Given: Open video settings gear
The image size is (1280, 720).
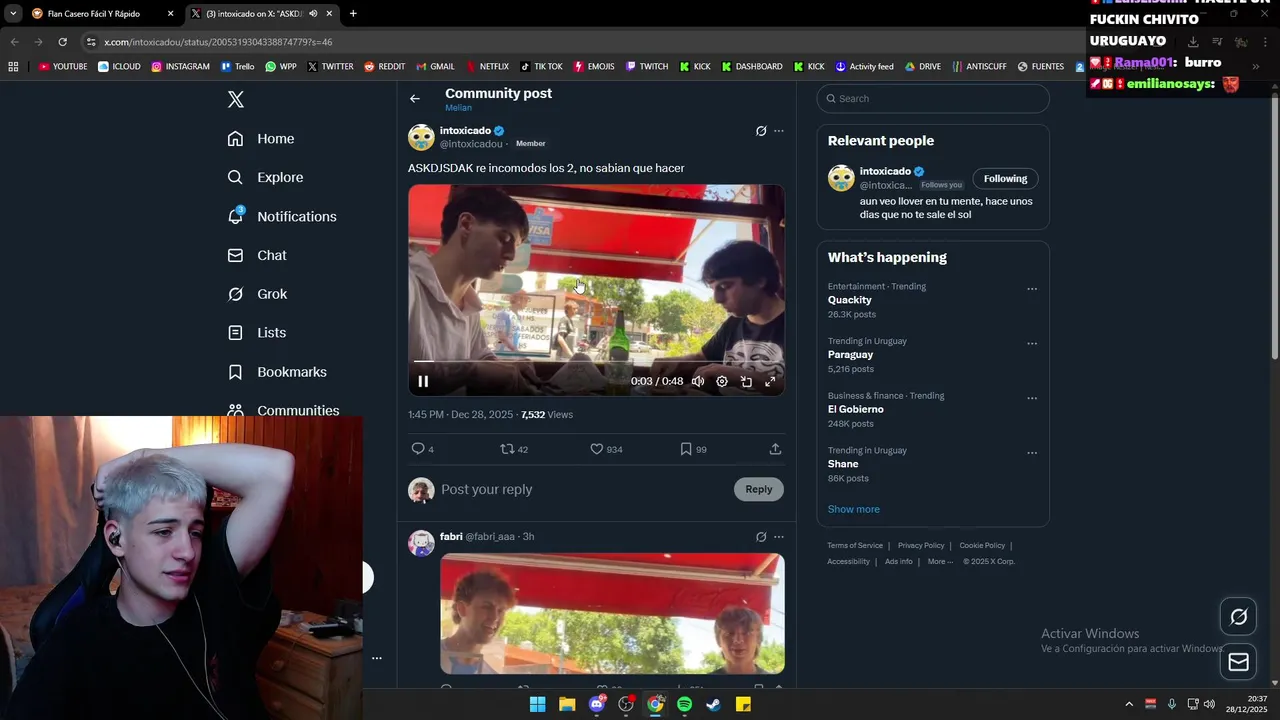Looking at the screenshot, I should click(722, 381).
